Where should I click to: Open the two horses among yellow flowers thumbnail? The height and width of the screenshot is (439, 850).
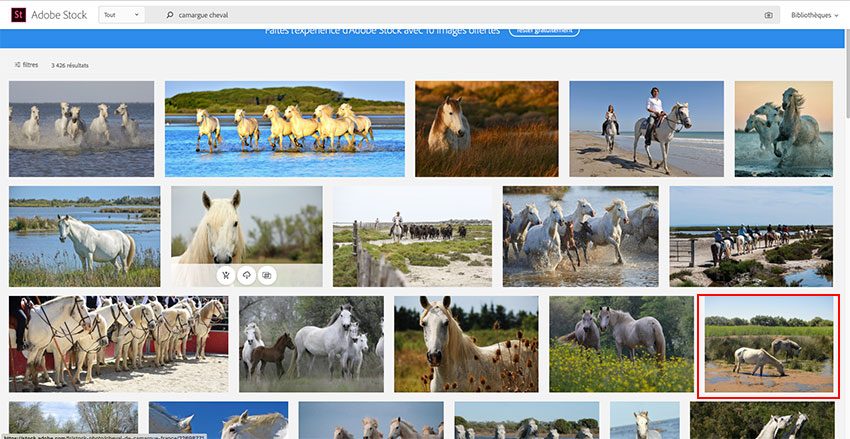(621, 344)
